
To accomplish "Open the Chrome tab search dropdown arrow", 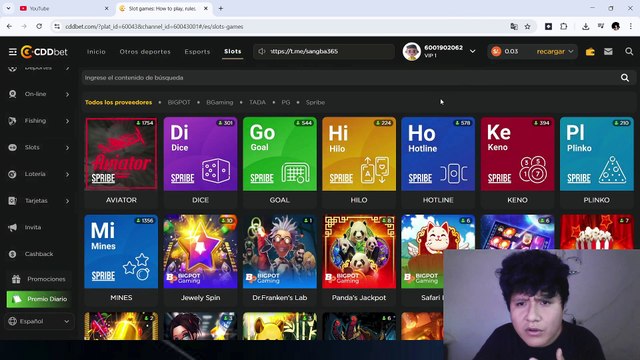I will pyautogui.click(x=8, y=8).
